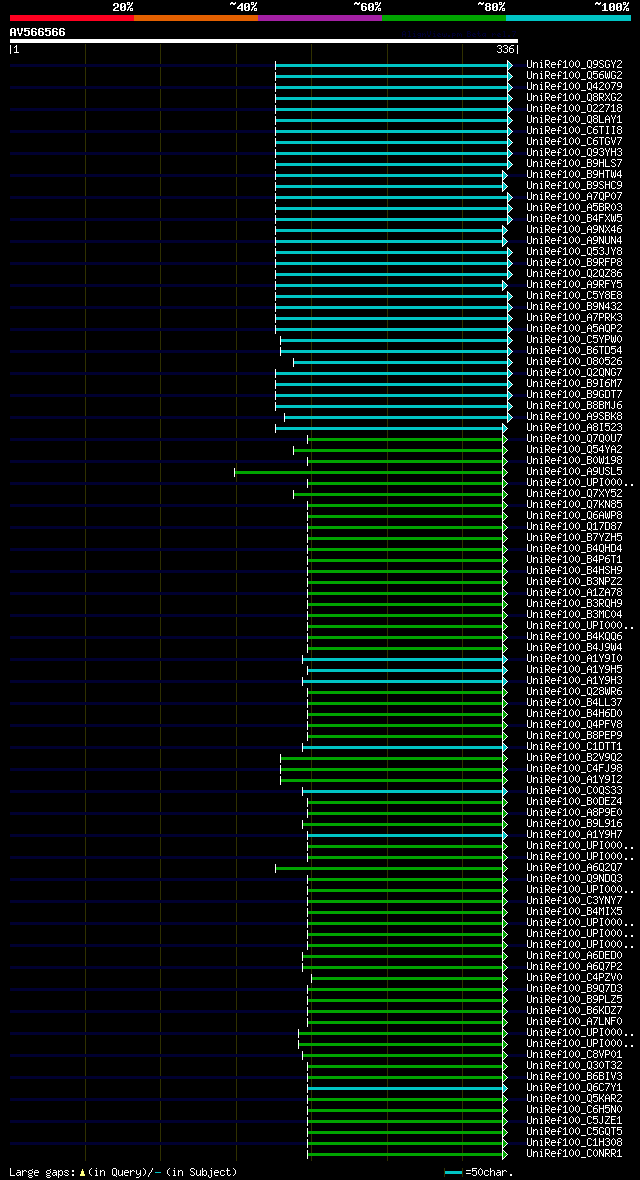
Task: Open the UniRef100_B9HLS7 hit
Action: point(574,163)
